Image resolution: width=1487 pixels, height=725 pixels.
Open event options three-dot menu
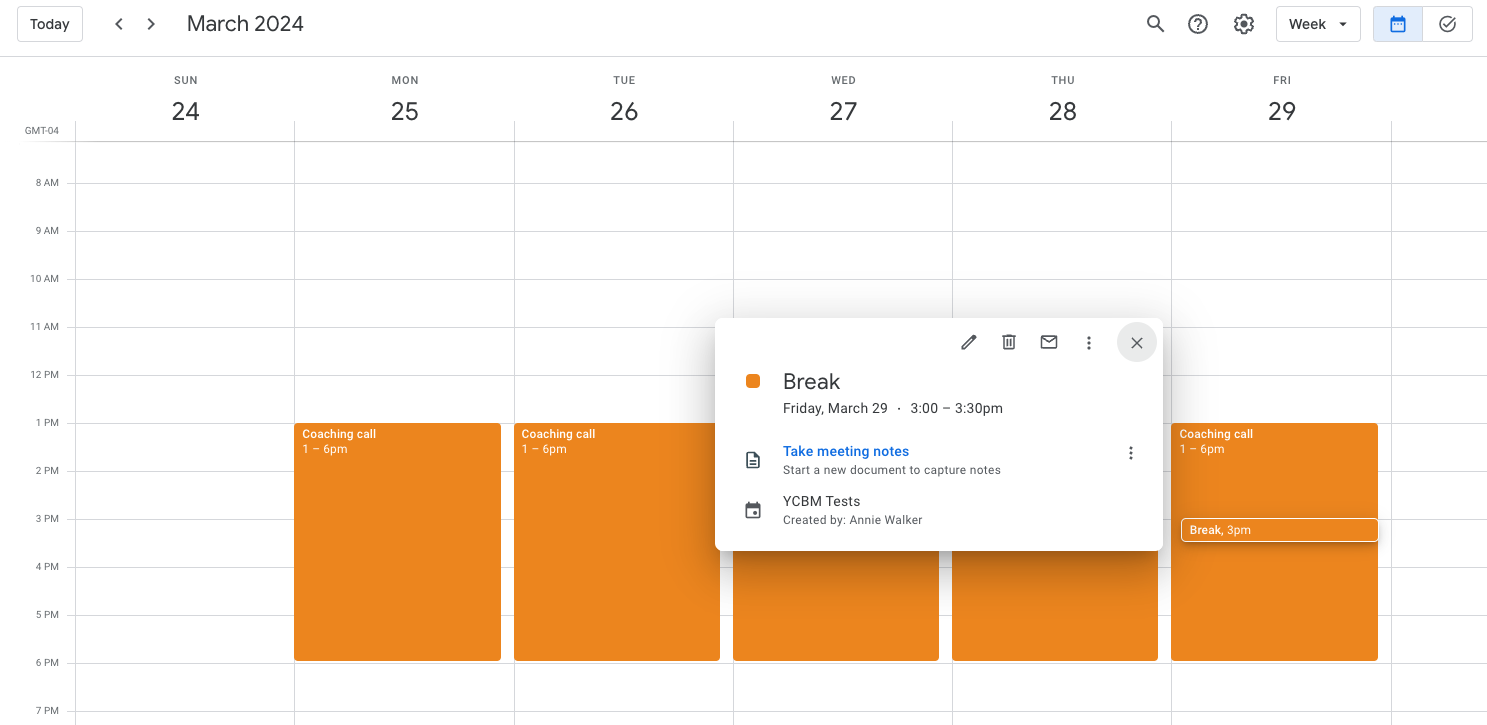1089,342
